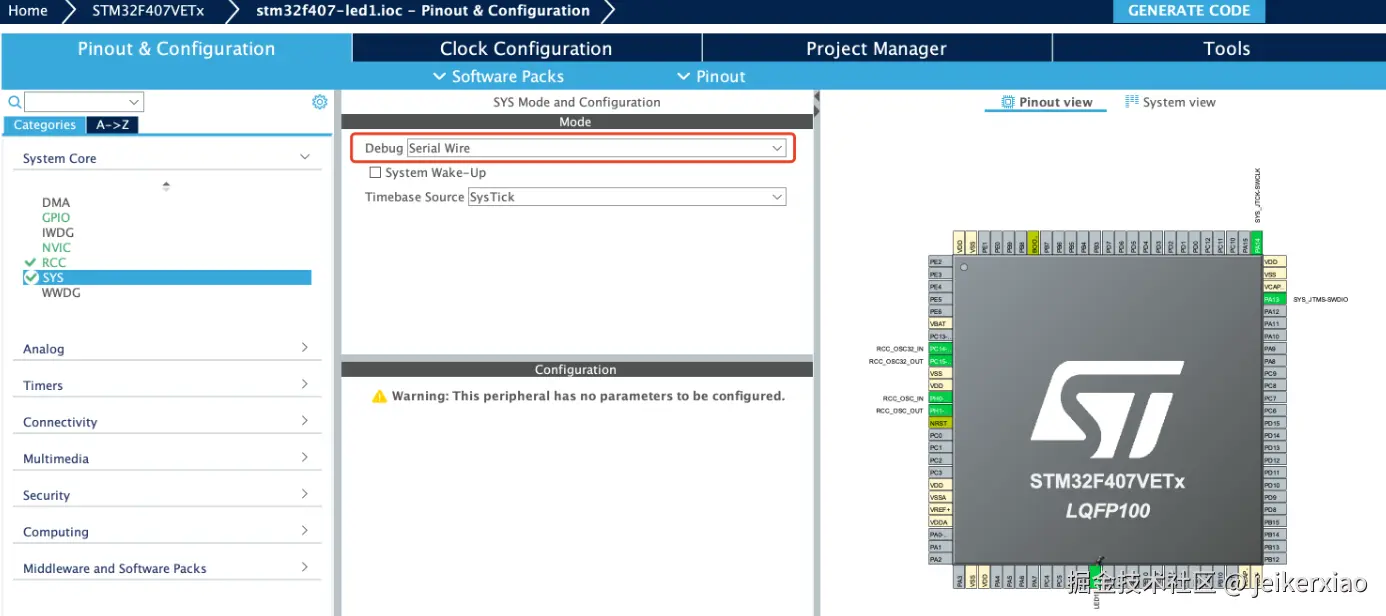Select the PA11 pin on the chip

(x=1274, y=323)
